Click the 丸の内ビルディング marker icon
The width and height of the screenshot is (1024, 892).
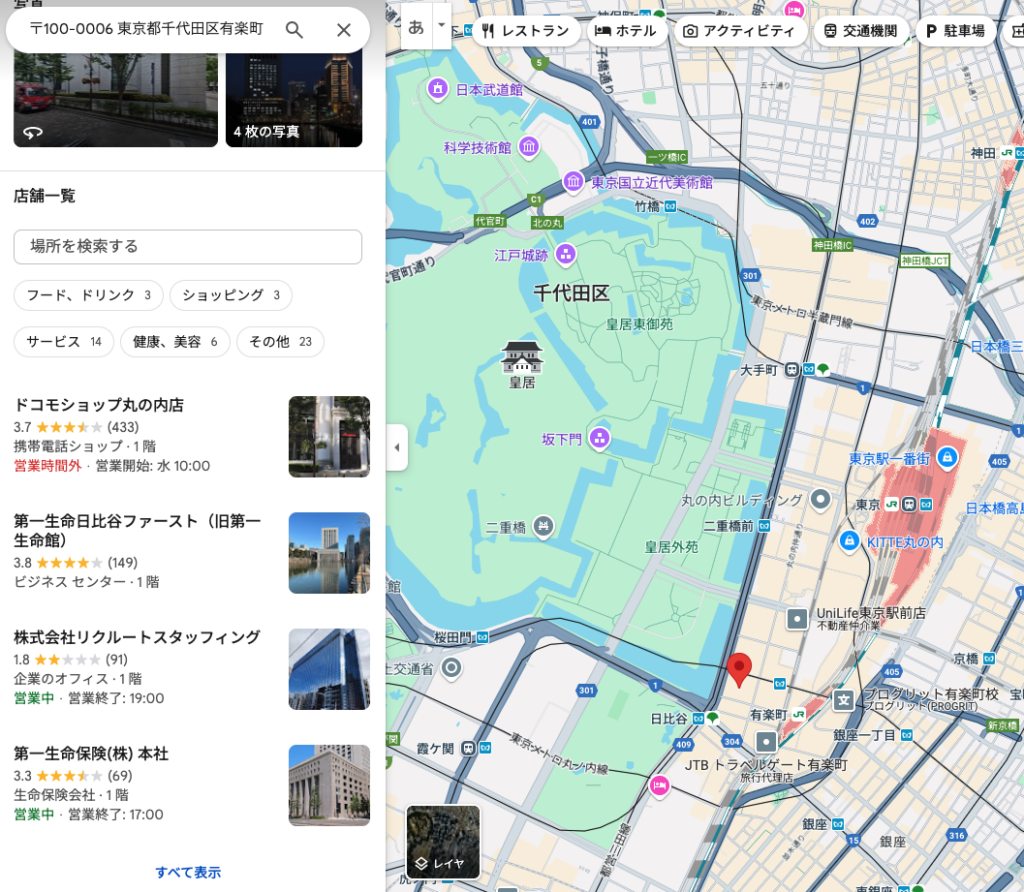(x=821, y=500)
